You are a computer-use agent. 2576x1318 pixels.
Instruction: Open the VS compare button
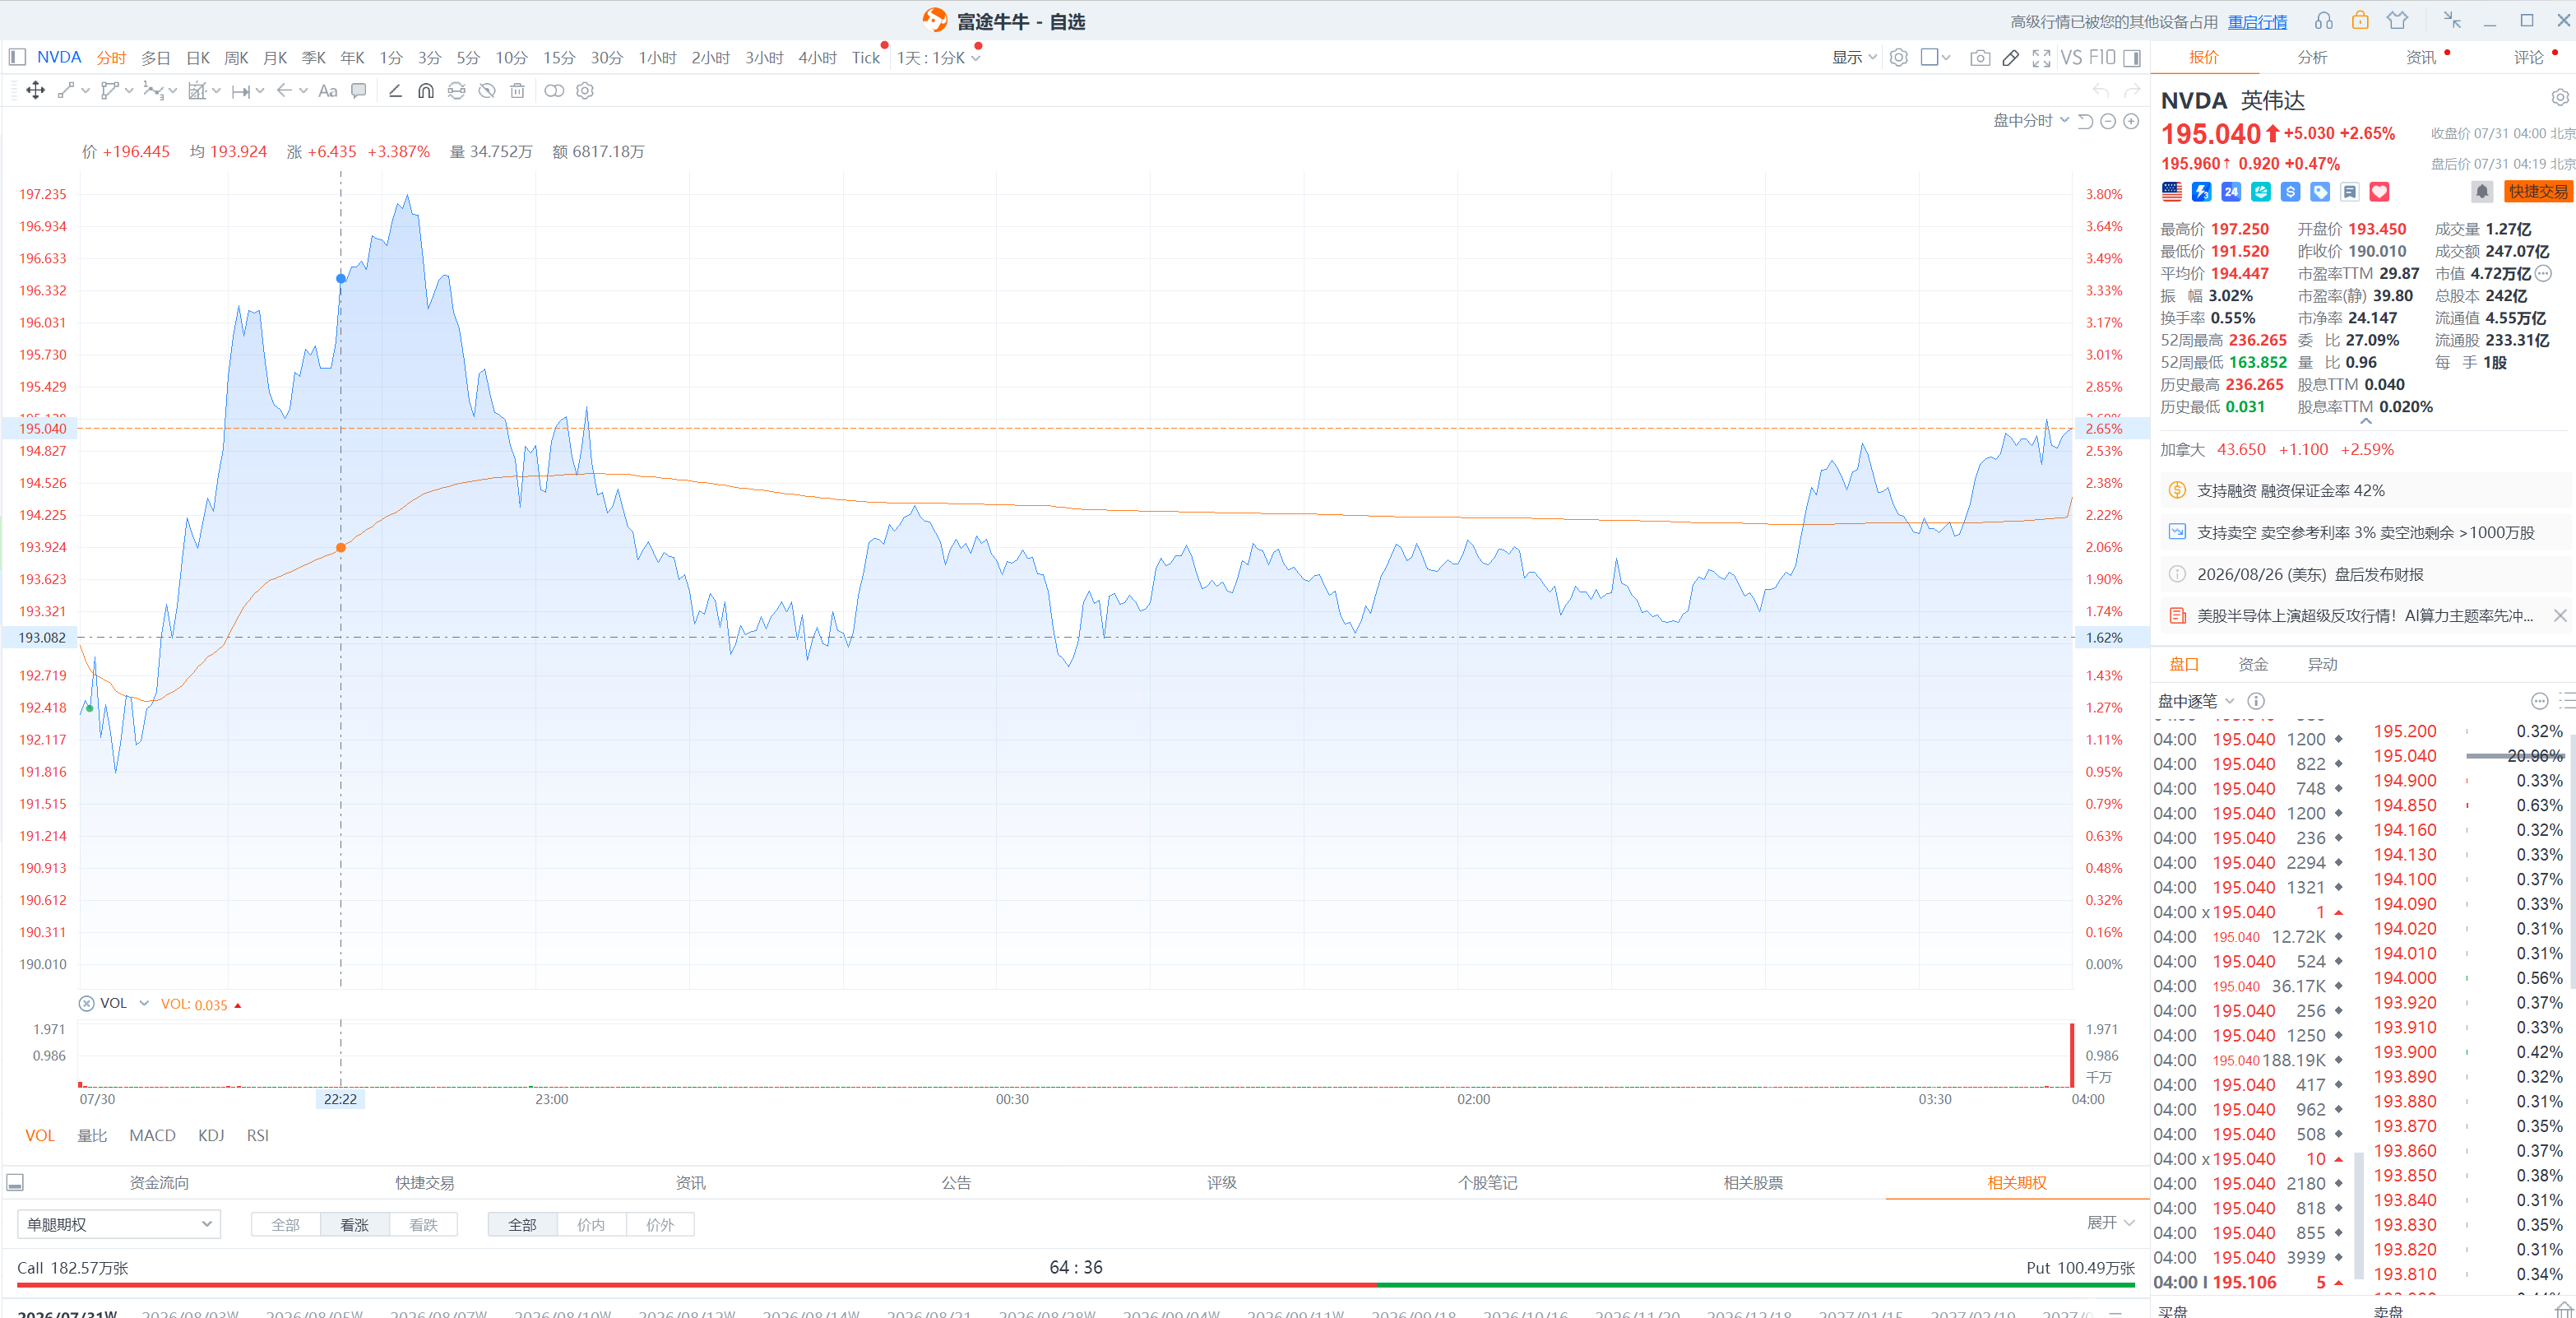pos(2071,58)
